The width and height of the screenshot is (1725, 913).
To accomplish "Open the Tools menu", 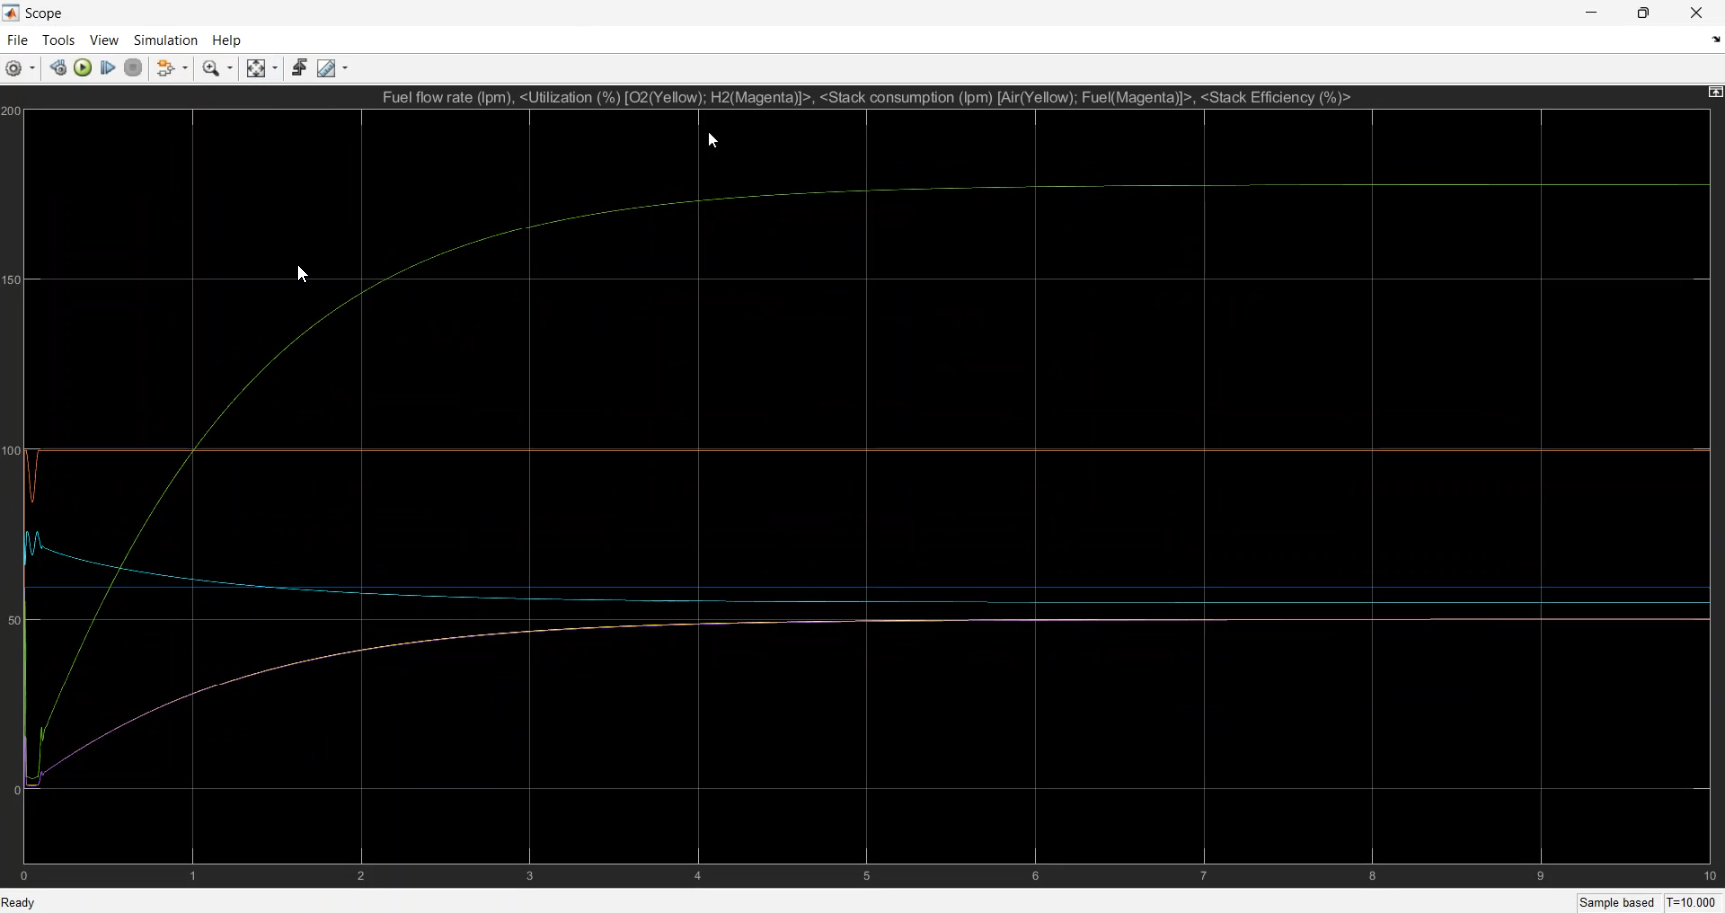I will point(58,40).
